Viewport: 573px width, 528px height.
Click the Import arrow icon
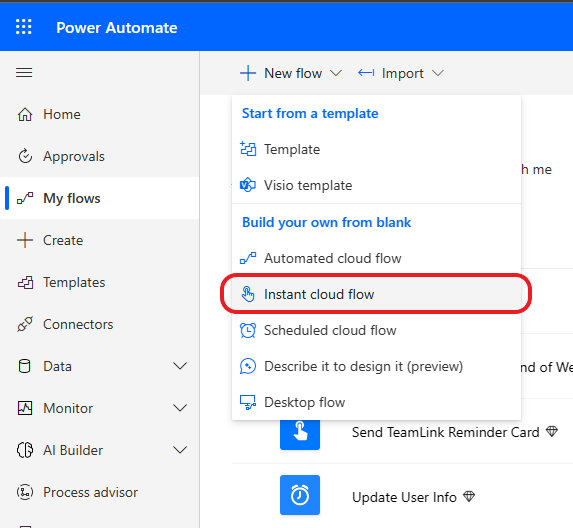coord(366,73)
